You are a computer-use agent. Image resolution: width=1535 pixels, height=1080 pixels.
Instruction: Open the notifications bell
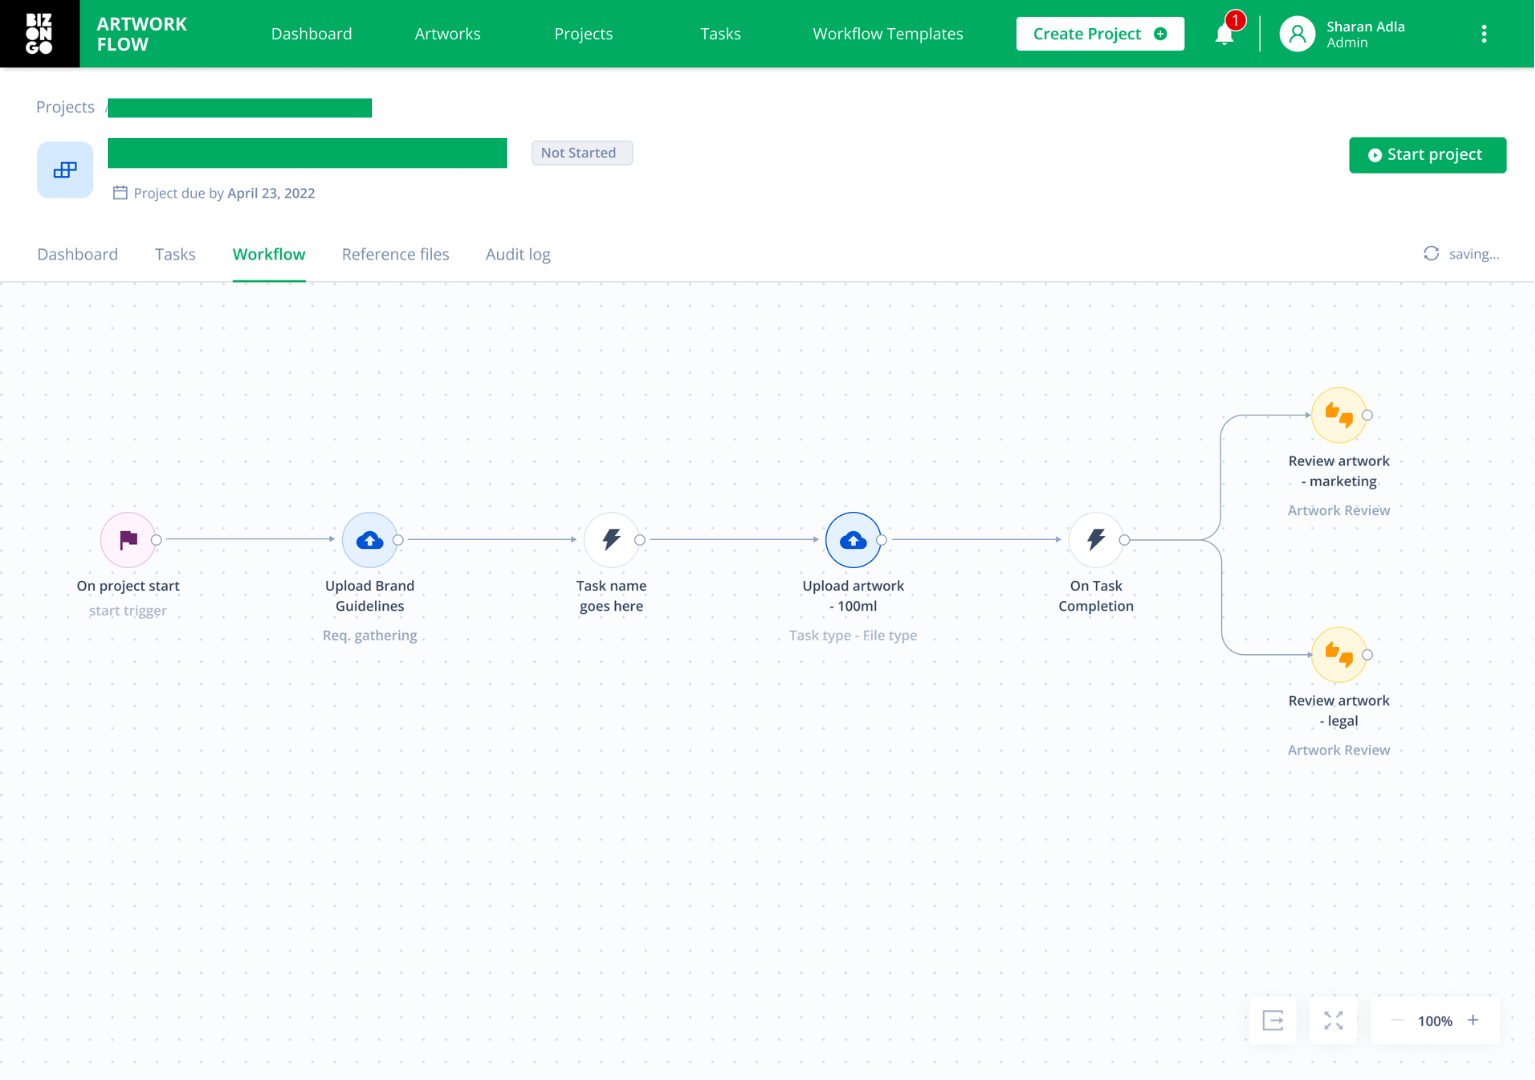point(1223,34)
